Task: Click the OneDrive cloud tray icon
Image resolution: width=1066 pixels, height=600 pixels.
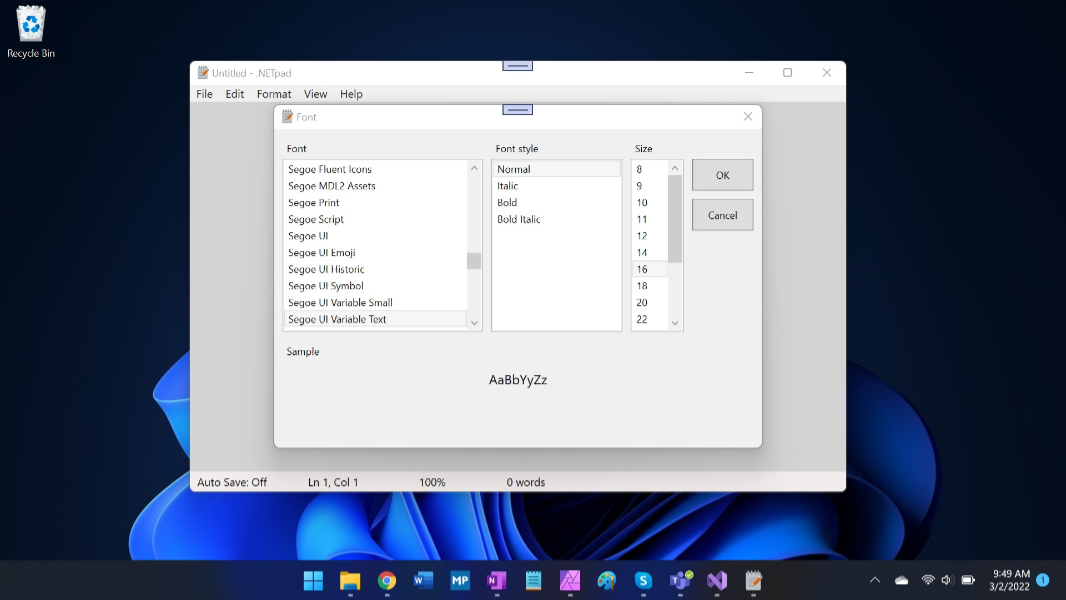Action: pos(902,580)
